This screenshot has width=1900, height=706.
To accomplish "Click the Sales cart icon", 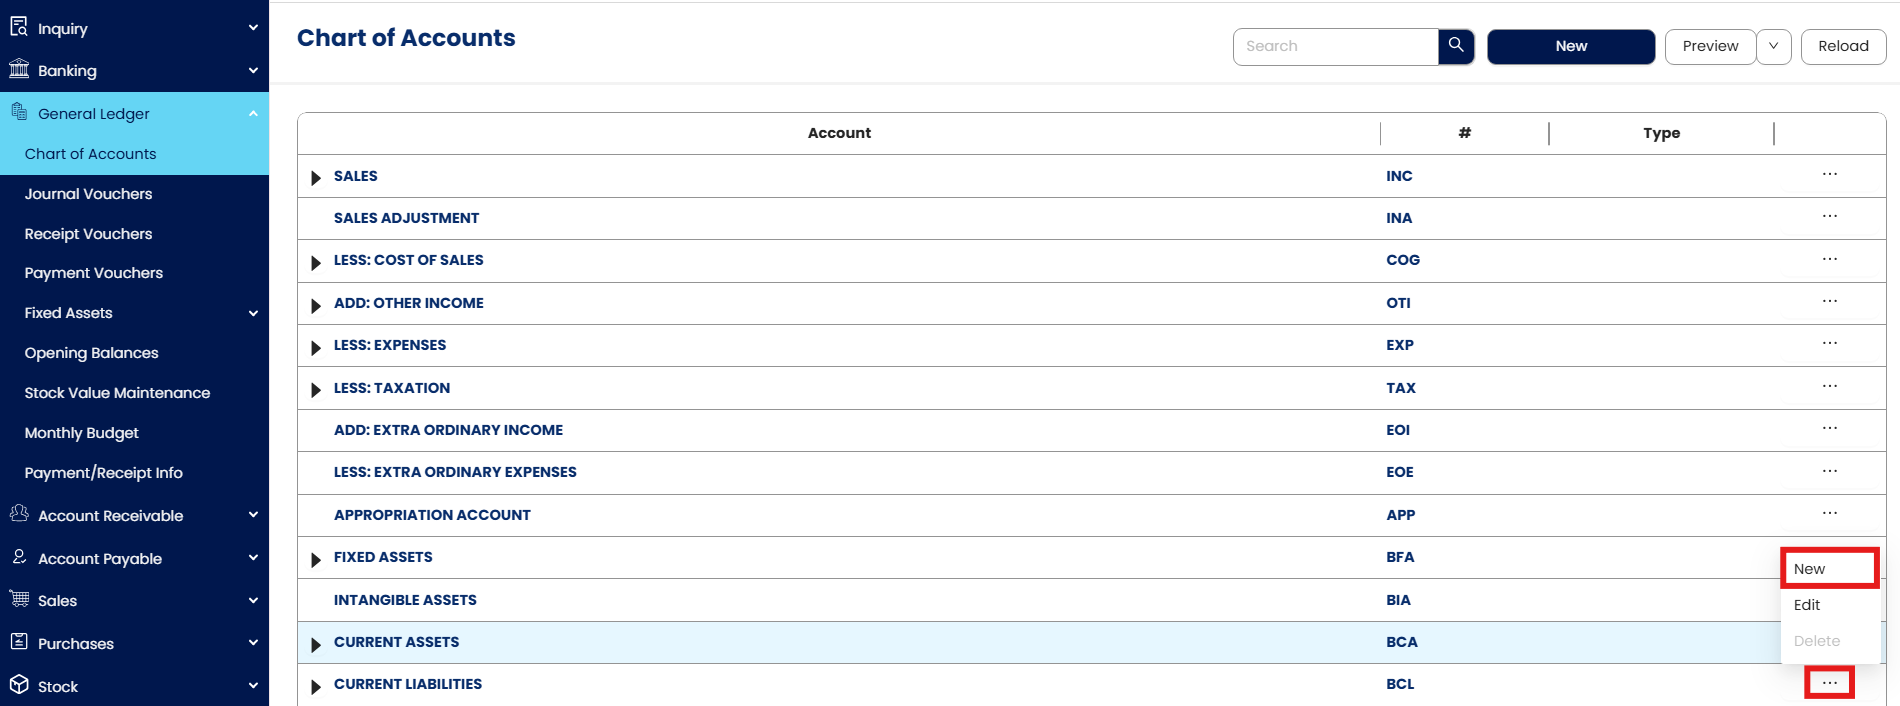I will [x=19, y=599].
